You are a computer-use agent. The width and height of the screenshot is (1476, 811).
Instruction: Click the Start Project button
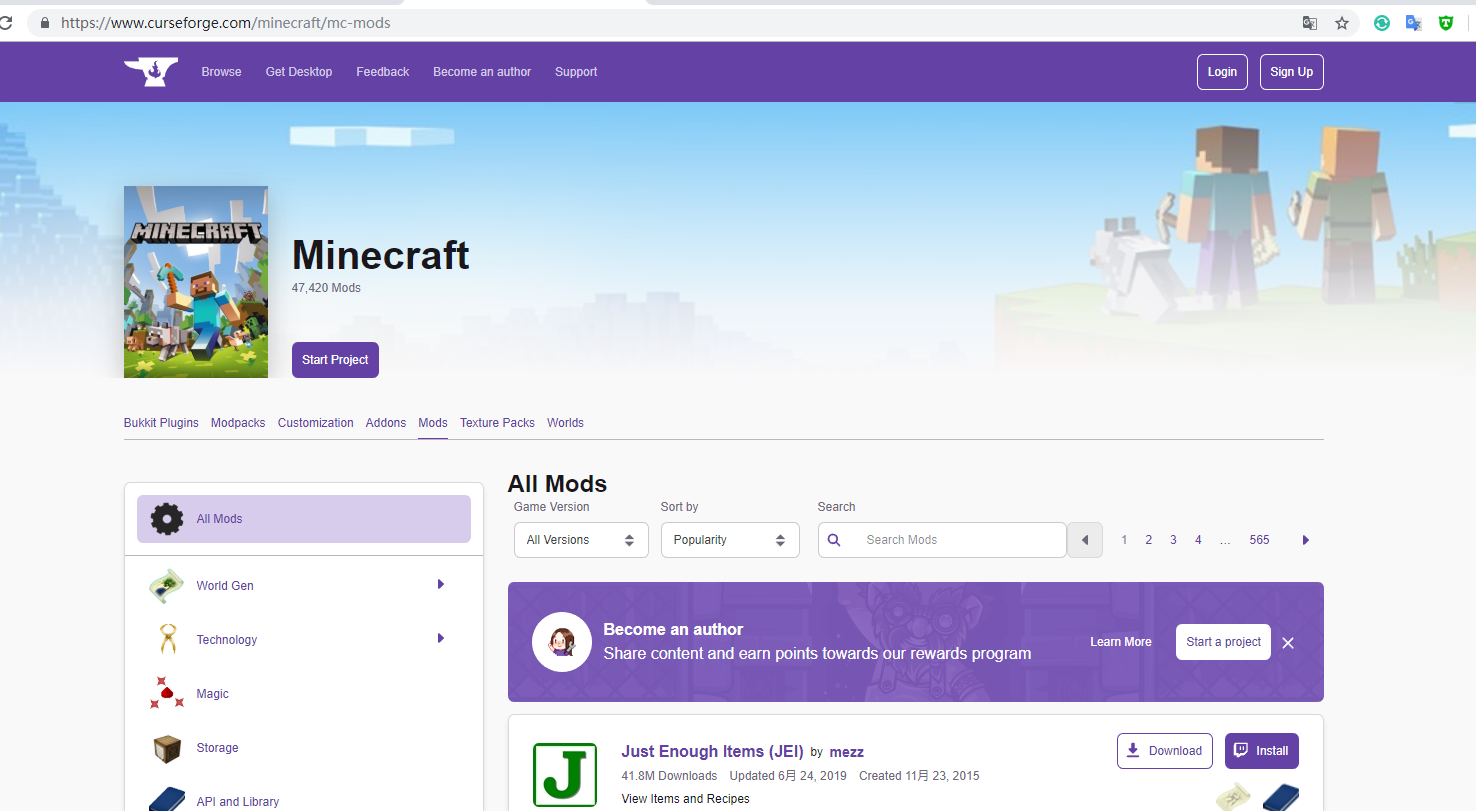coord(335,360)
